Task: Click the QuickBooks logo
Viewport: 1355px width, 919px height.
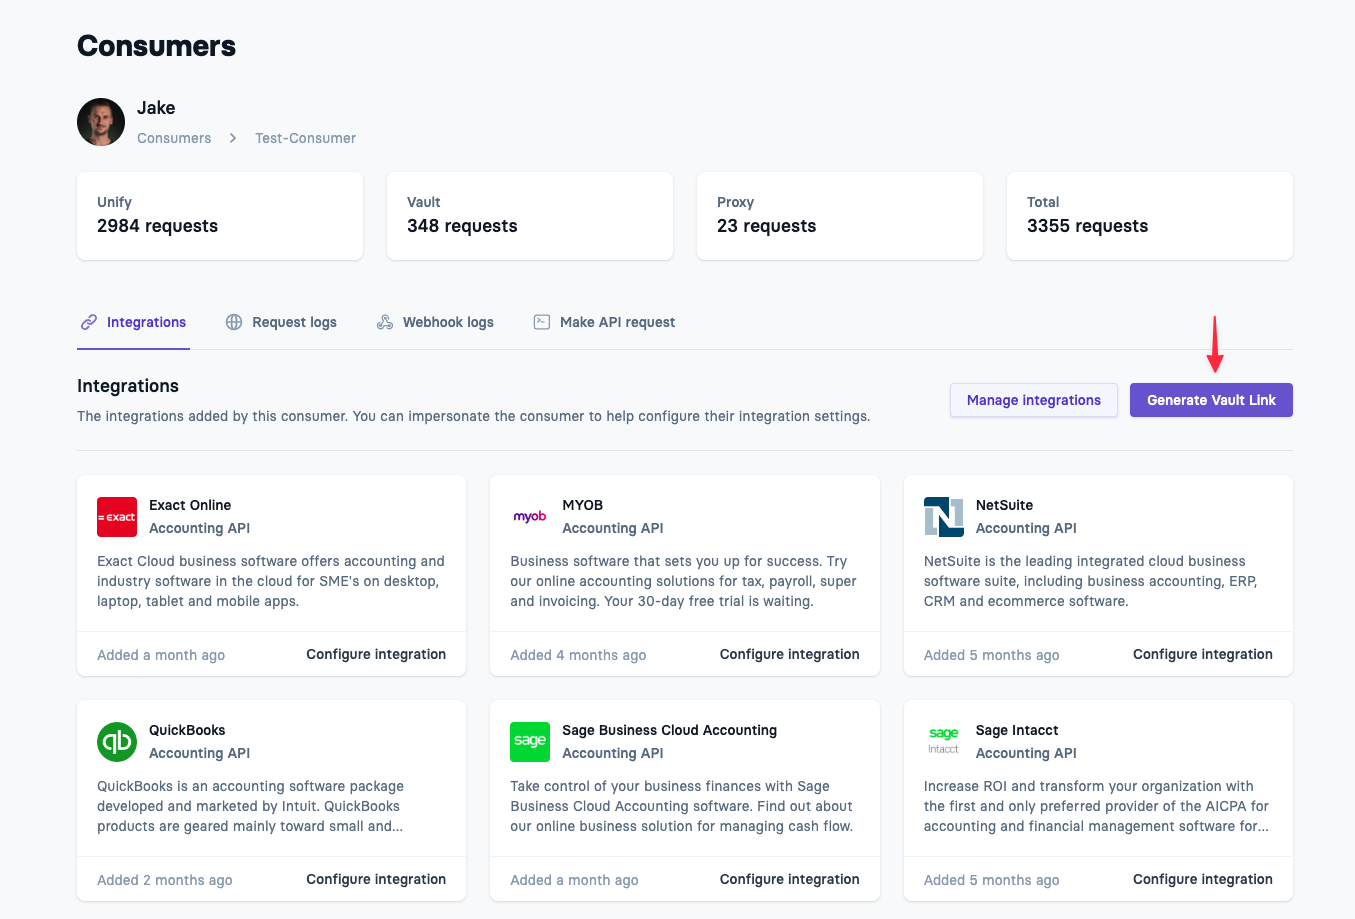Action: 117,742
